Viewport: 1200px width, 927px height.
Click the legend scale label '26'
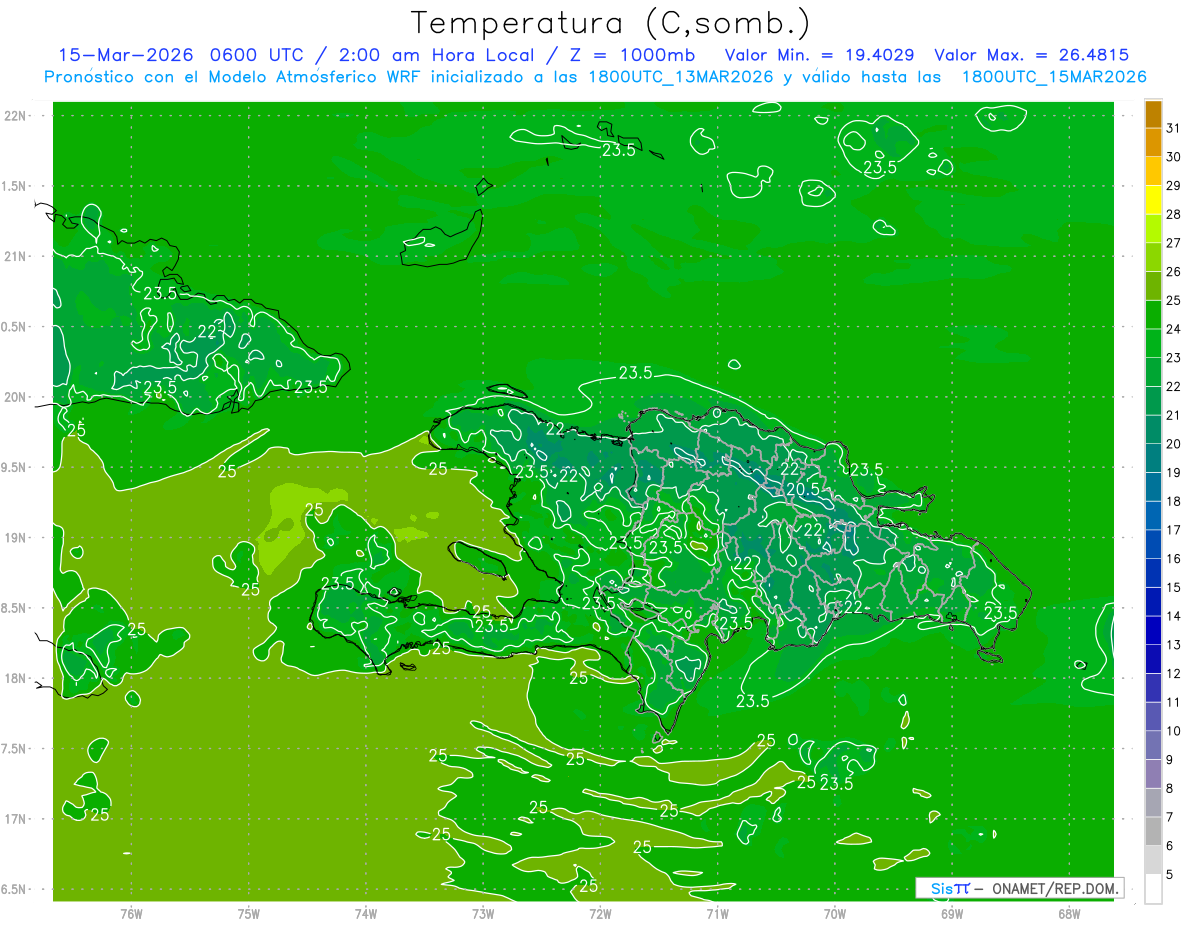1173,271
